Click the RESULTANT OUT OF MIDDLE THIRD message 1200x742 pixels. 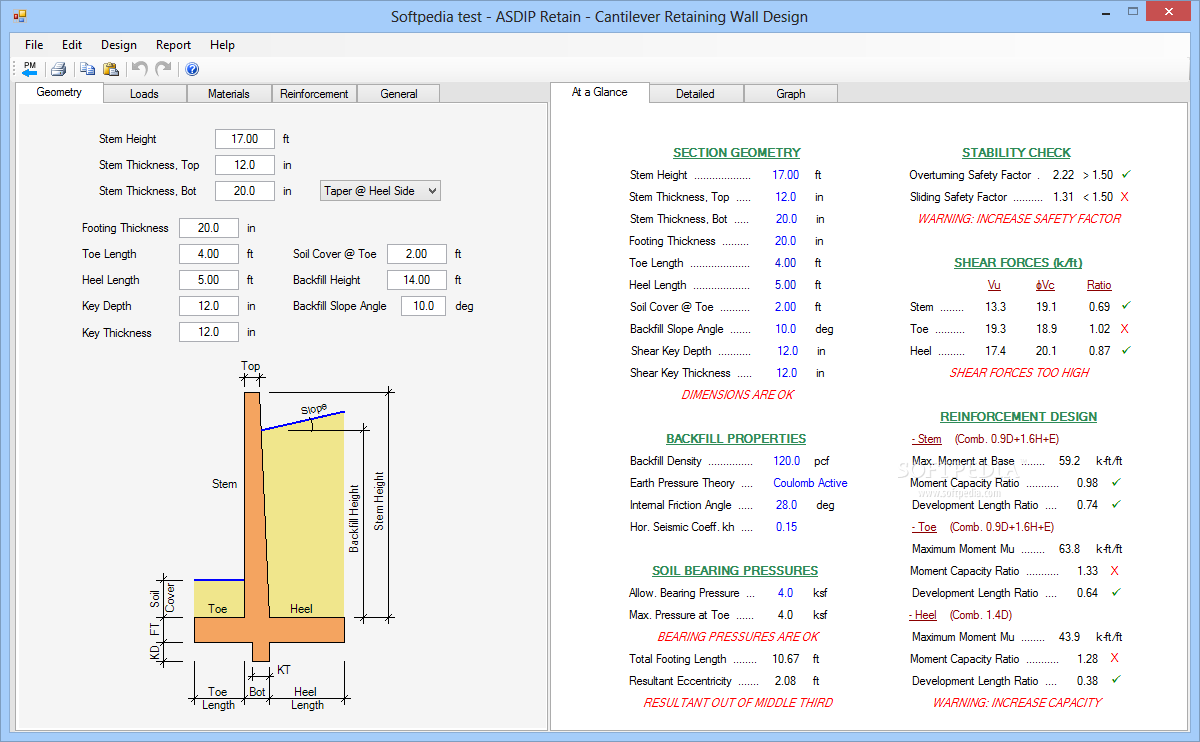pyautogui.click(x=738, y=703)
